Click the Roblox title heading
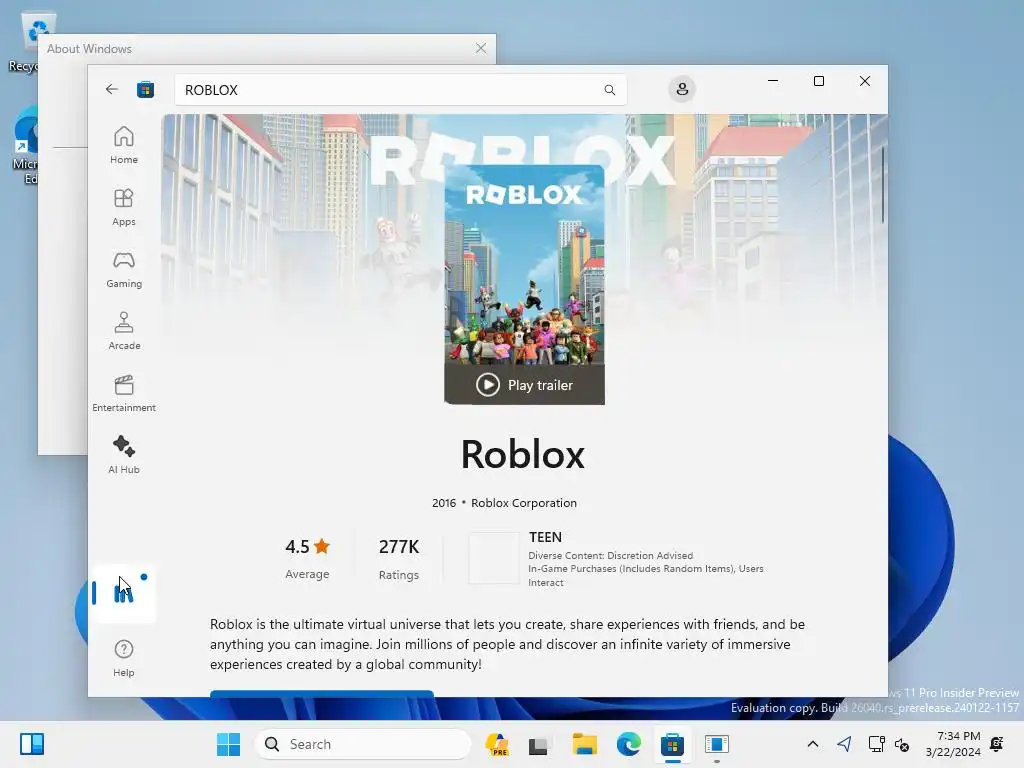This screenshot has width=1024, height=768. (522, 455)
